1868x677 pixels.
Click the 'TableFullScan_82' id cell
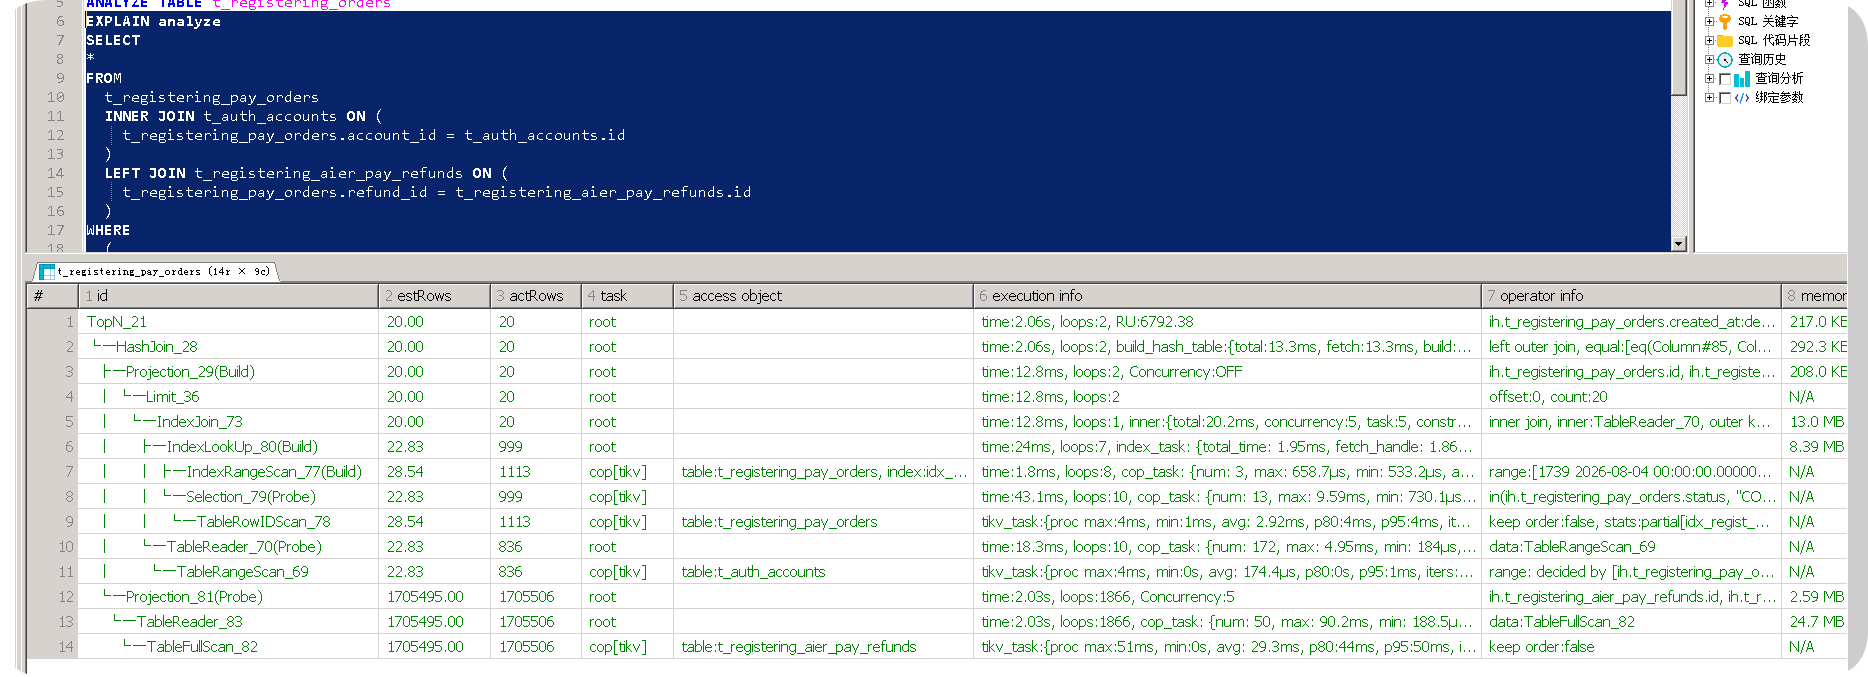(228, 647)
